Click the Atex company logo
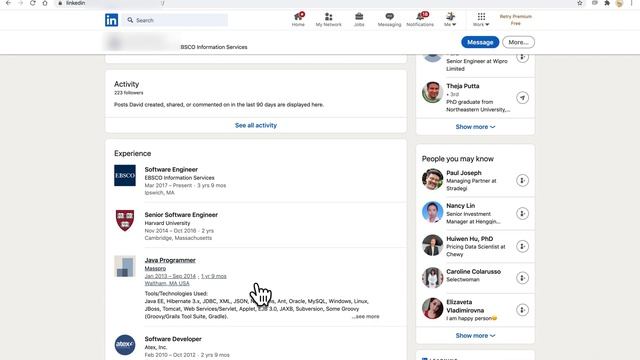 pyautogui.click(x=125, y=345)
